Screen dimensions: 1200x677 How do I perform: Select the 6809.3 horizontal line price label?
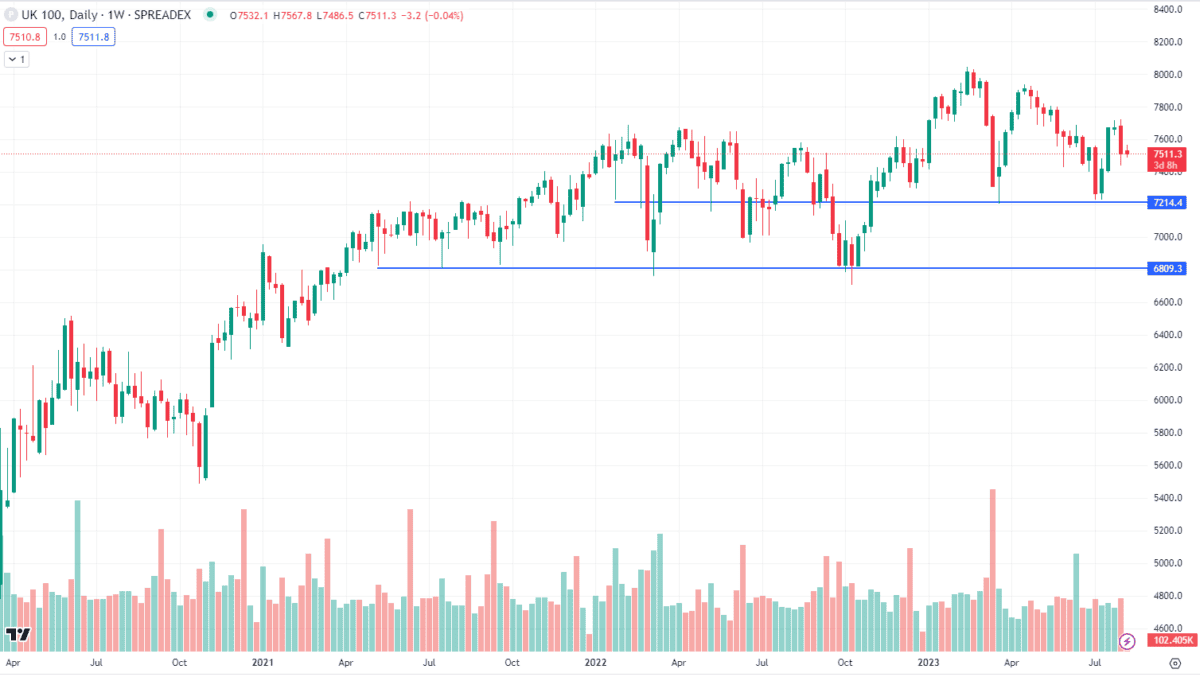pos(1168,268)
